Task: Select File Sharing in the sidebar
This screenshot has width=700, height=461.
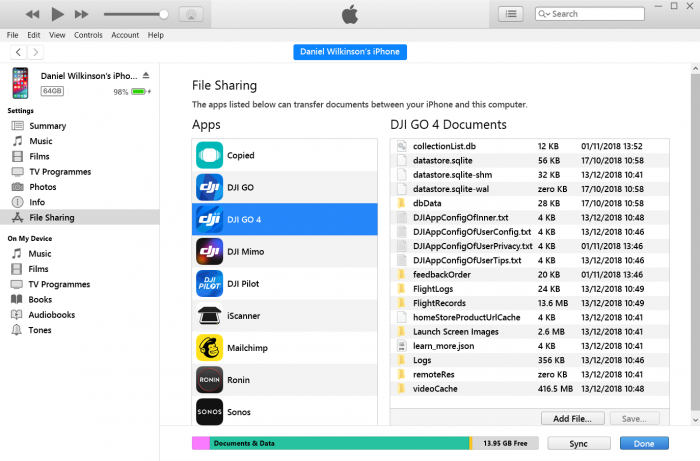Action: coord(79,217)
